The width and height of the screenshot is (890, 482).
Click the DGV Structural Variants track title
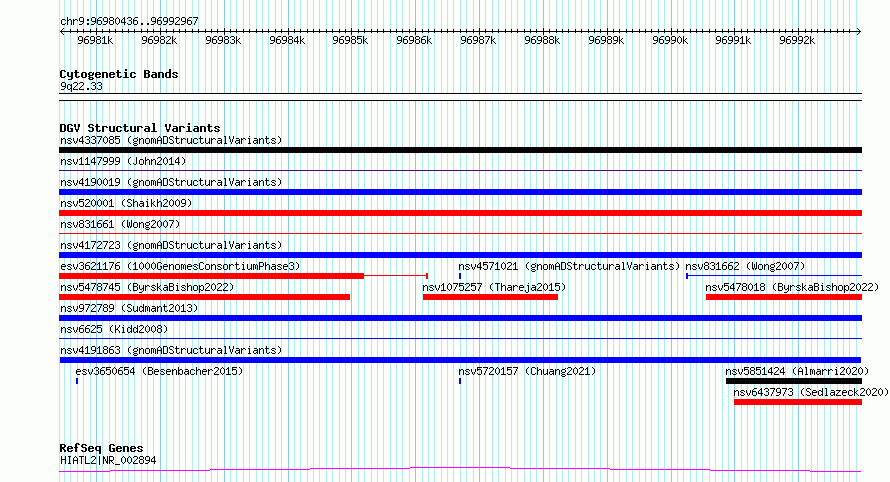pos(140,128)
